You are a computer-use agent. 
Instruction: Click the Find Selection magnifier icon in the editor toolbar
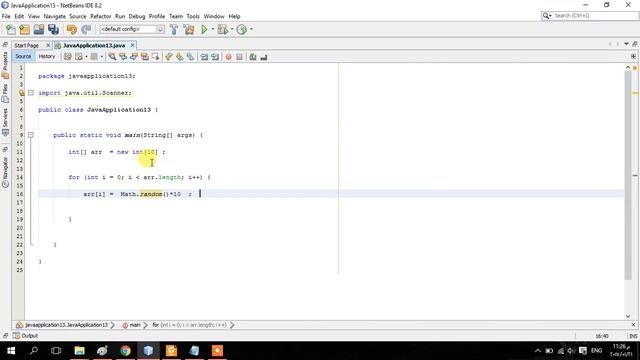click(112, 57)
